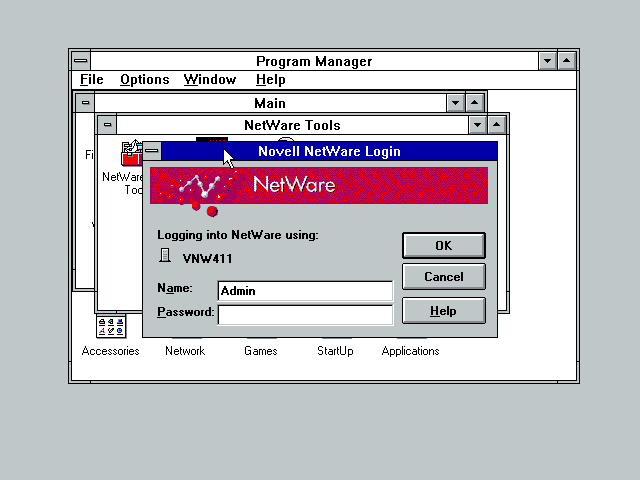Open the Games program group
The image size is (640, 480).
[260, 351]
